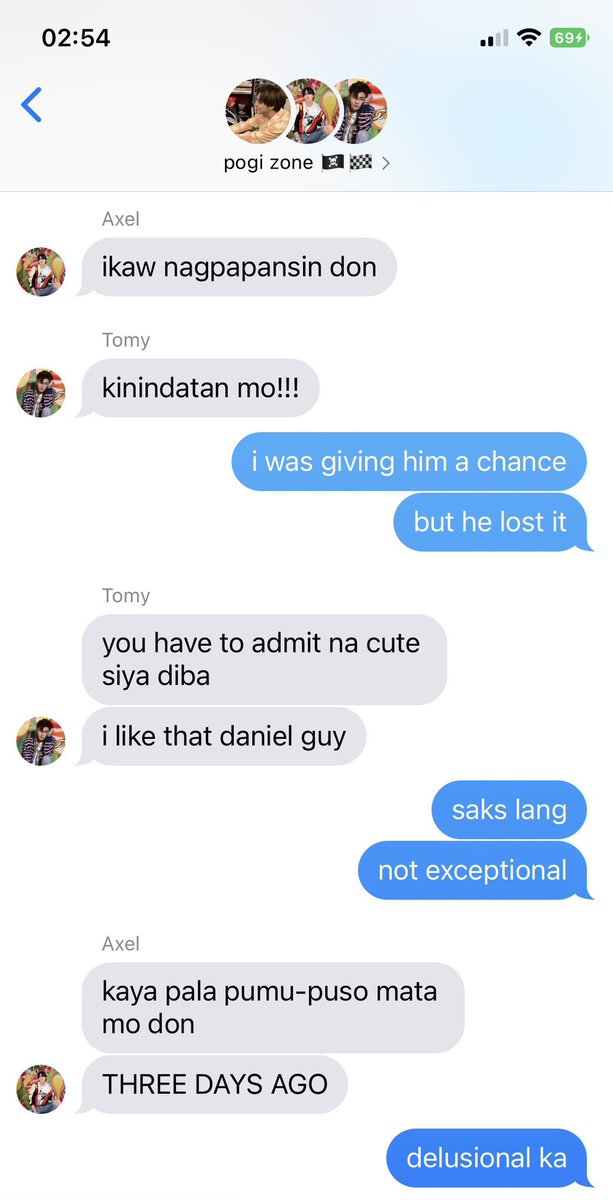
Task: Tap Tomy's avatar beside 'kinindatan mo!!!'
Action: click(x=41, y=393)
